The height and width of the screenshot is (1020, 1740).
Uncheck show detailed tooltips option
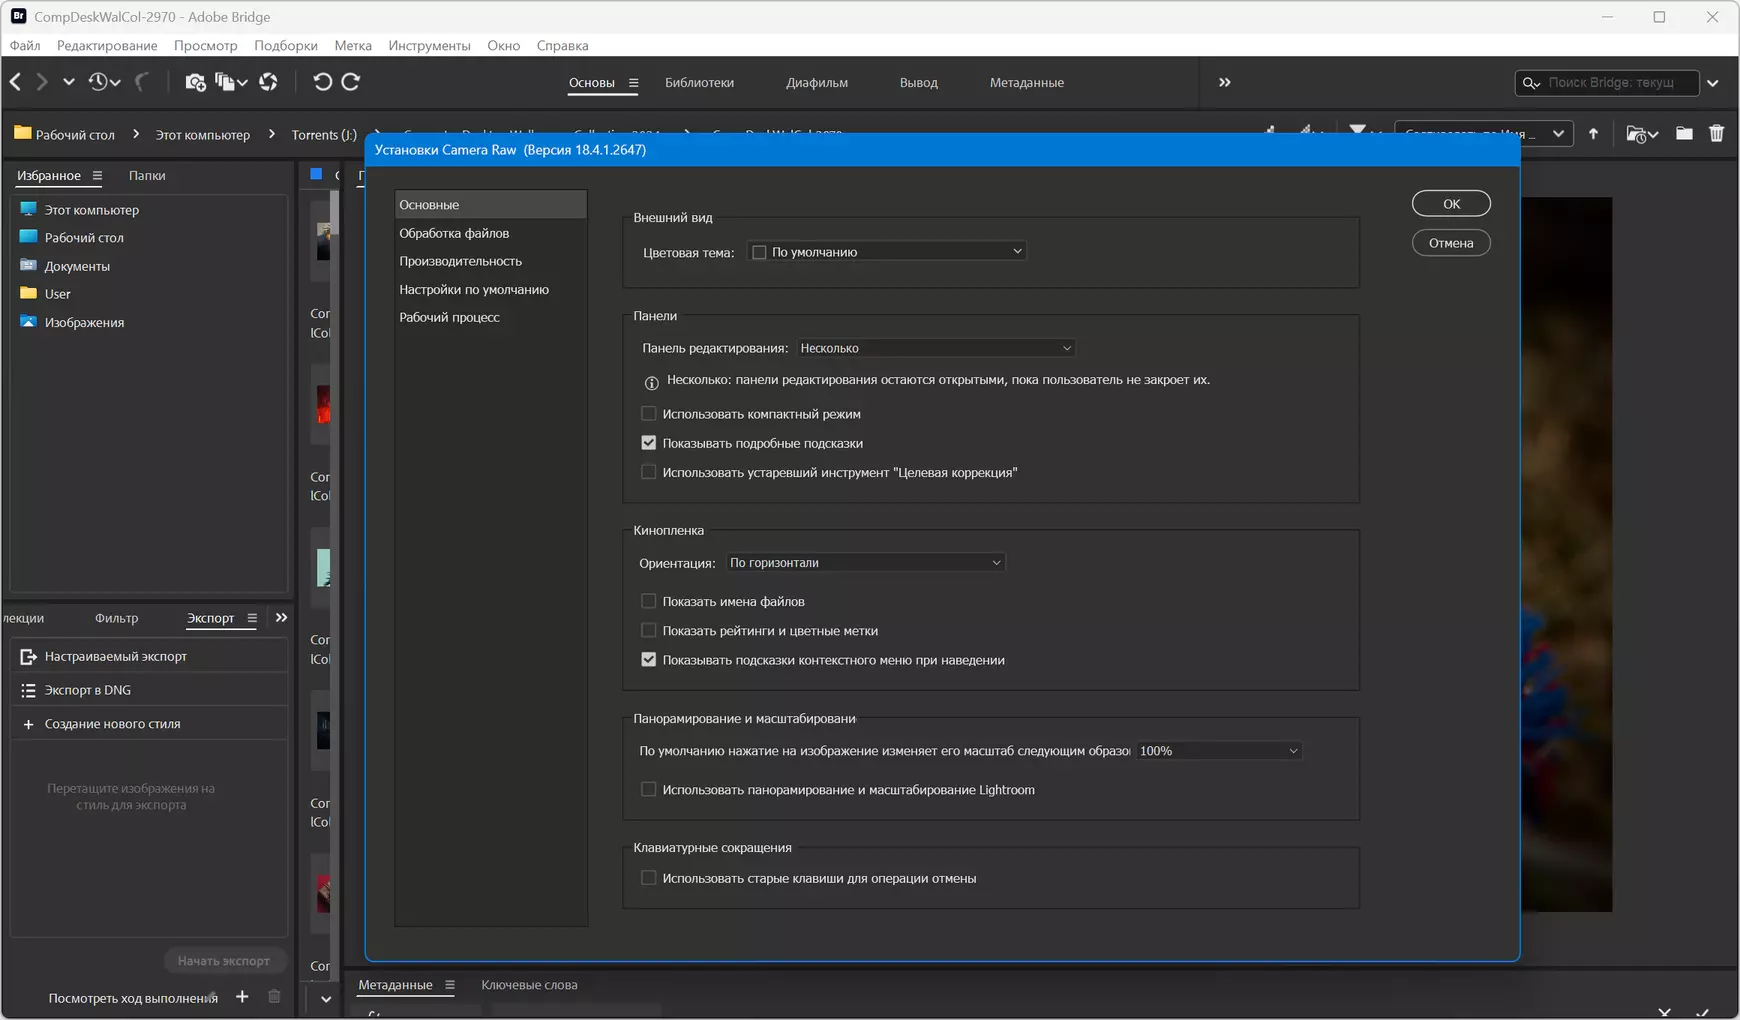[x=648, y=443]
